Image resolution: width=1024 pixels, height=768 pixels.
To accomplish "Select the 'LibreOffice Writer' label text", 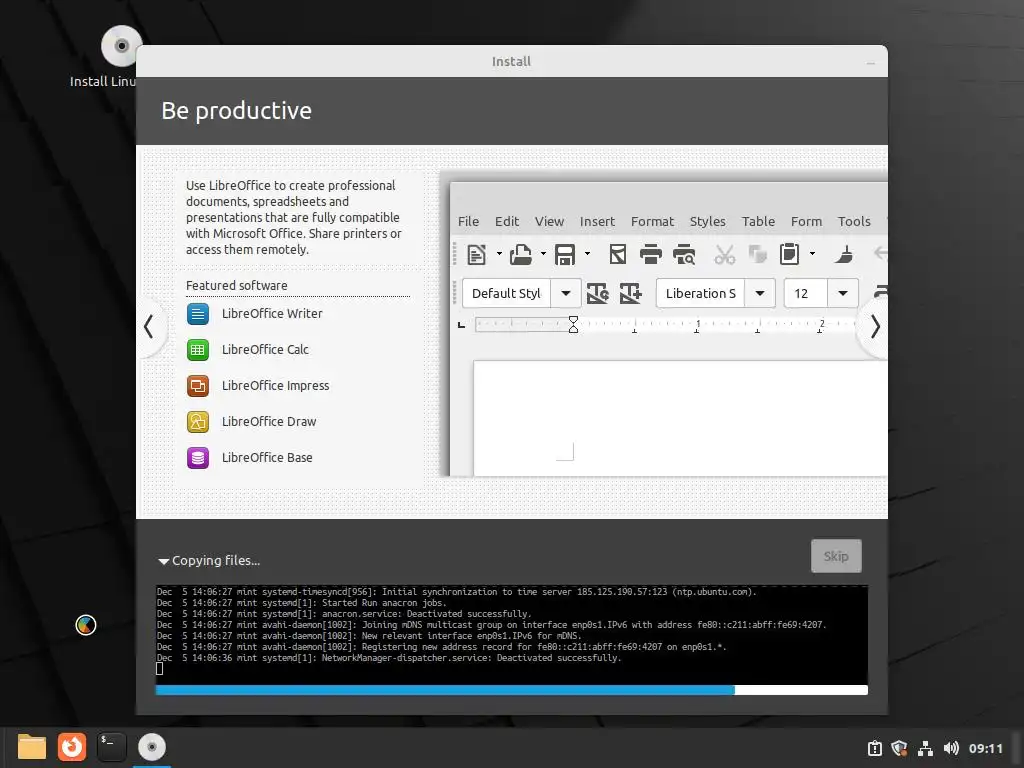I will point(272,313).
